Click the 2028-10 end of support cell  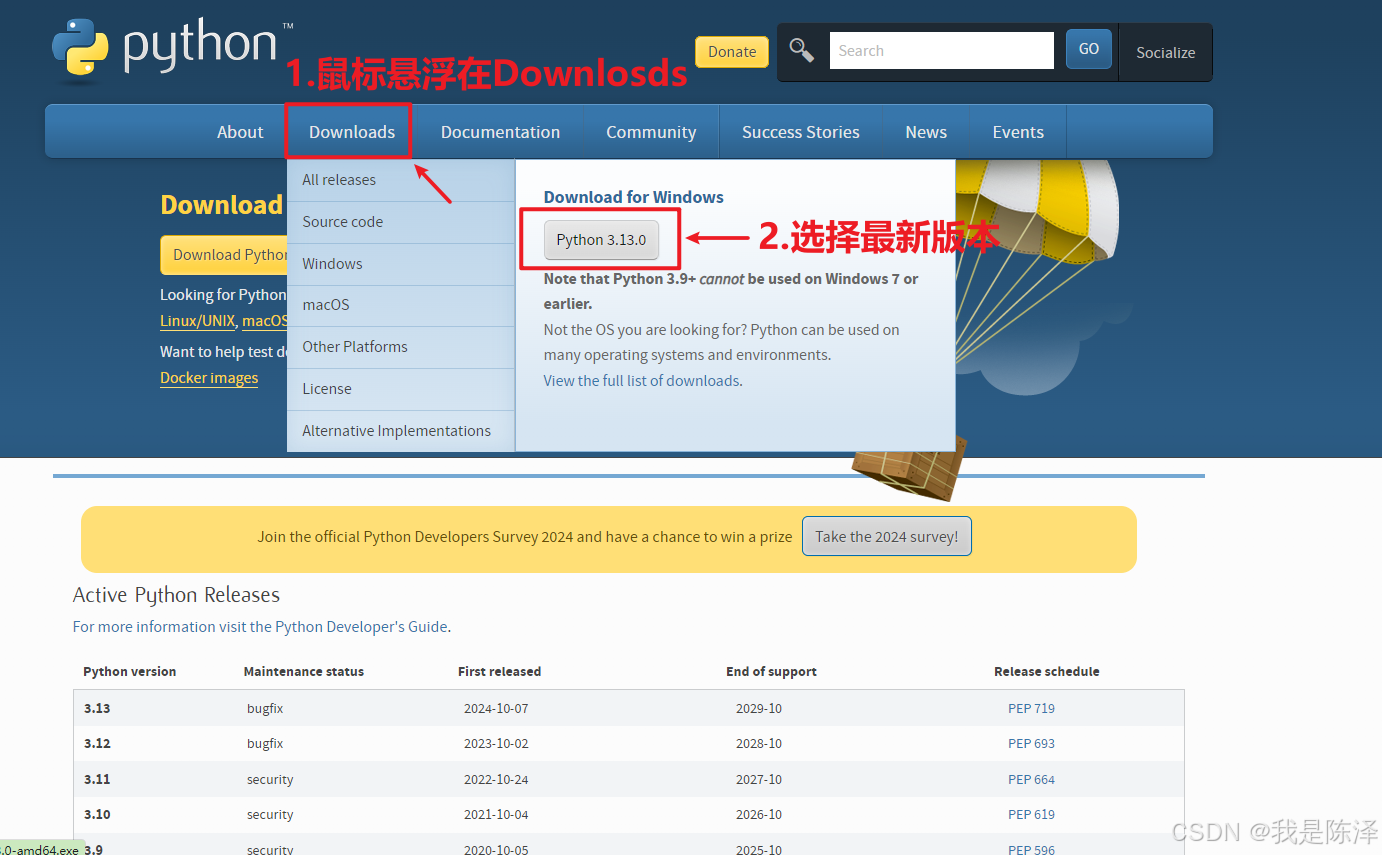[x=759, y=744]
